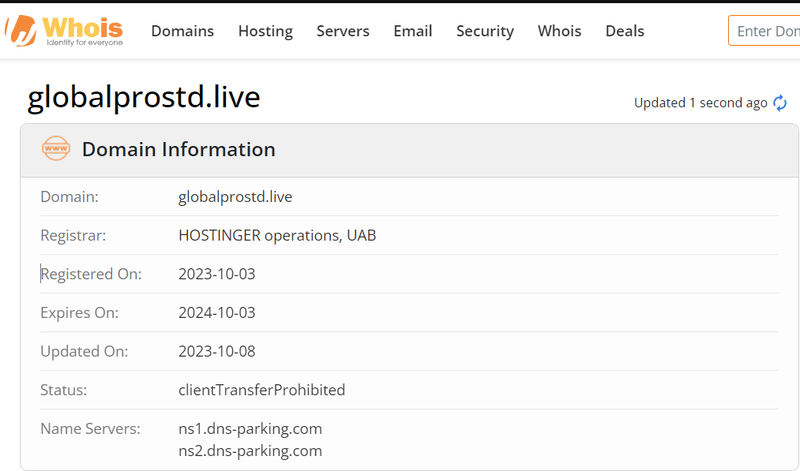Click the globalprostd.live page heading
Viewport: 800px width, 471px height.
[x=143, y=97]
